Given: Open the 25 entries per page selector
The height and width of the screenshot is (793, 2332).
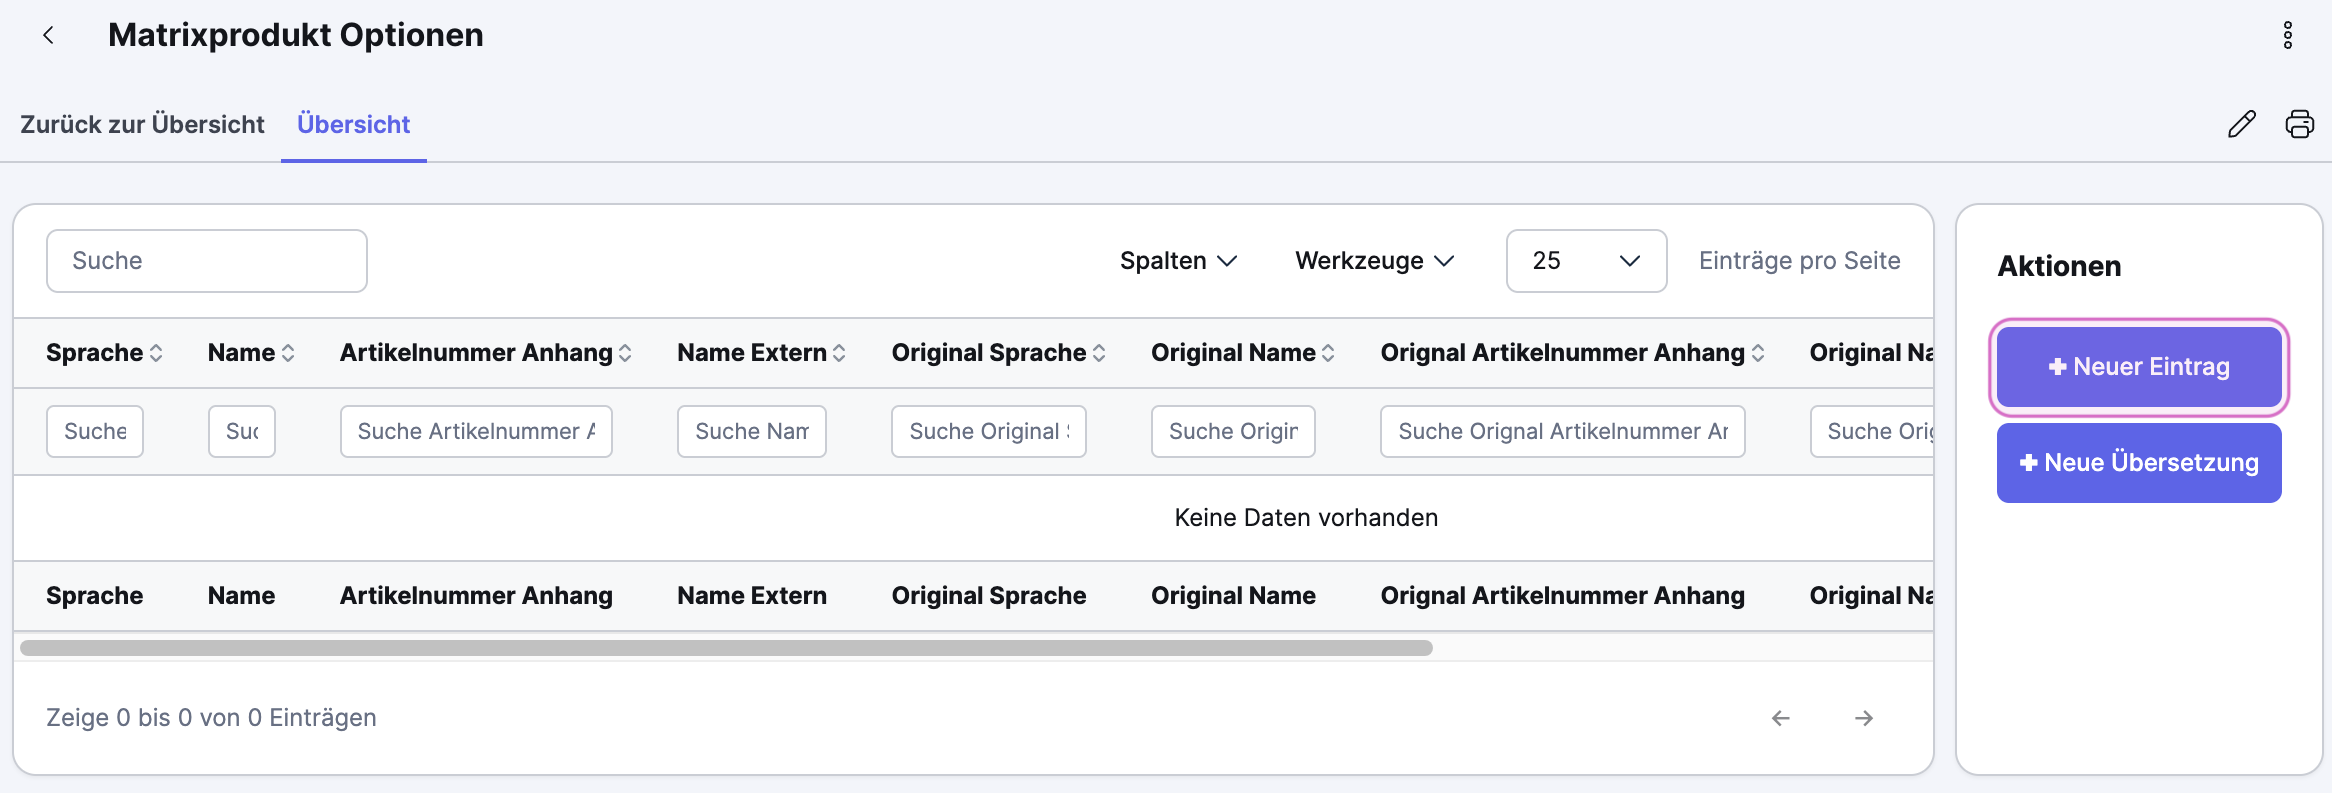Looking at the screenshot, I should pyautogui.click(x=1586, y=261).
